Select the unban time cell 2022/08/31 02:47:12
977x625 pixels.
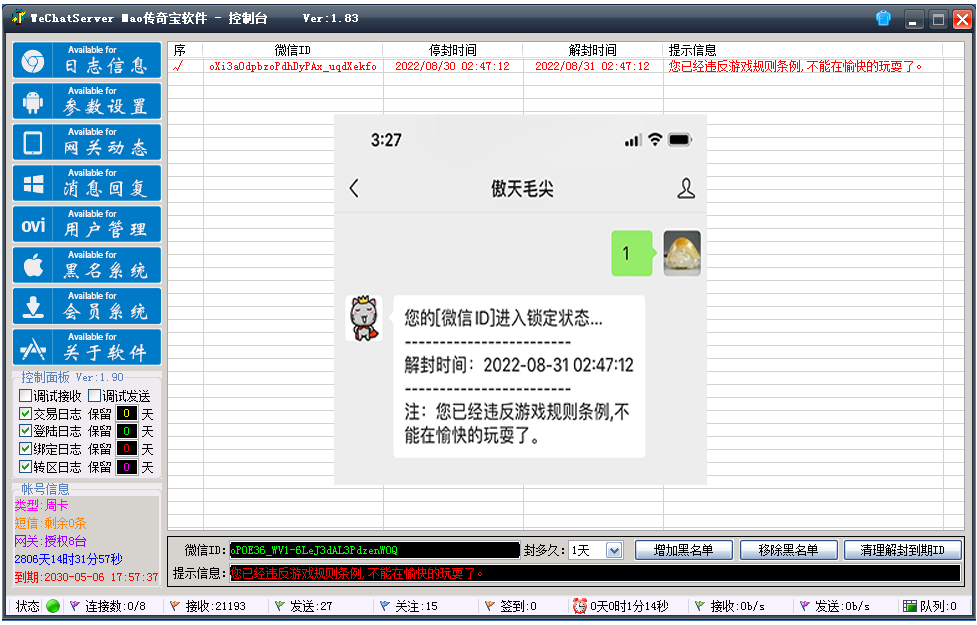pyautogui.click(x=593, y=66)
